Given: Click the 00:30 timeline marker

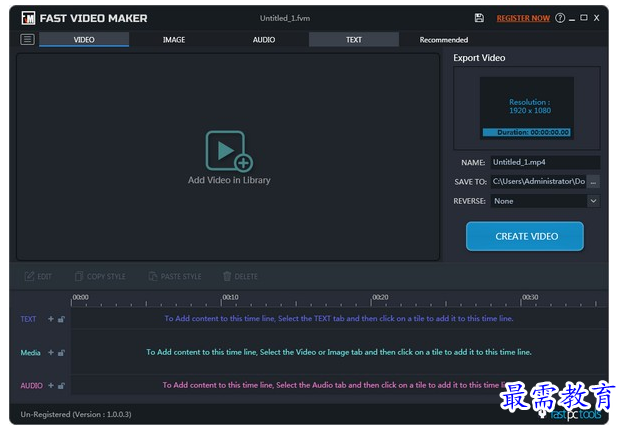Looking at the screenshot, I should (530, 297).
